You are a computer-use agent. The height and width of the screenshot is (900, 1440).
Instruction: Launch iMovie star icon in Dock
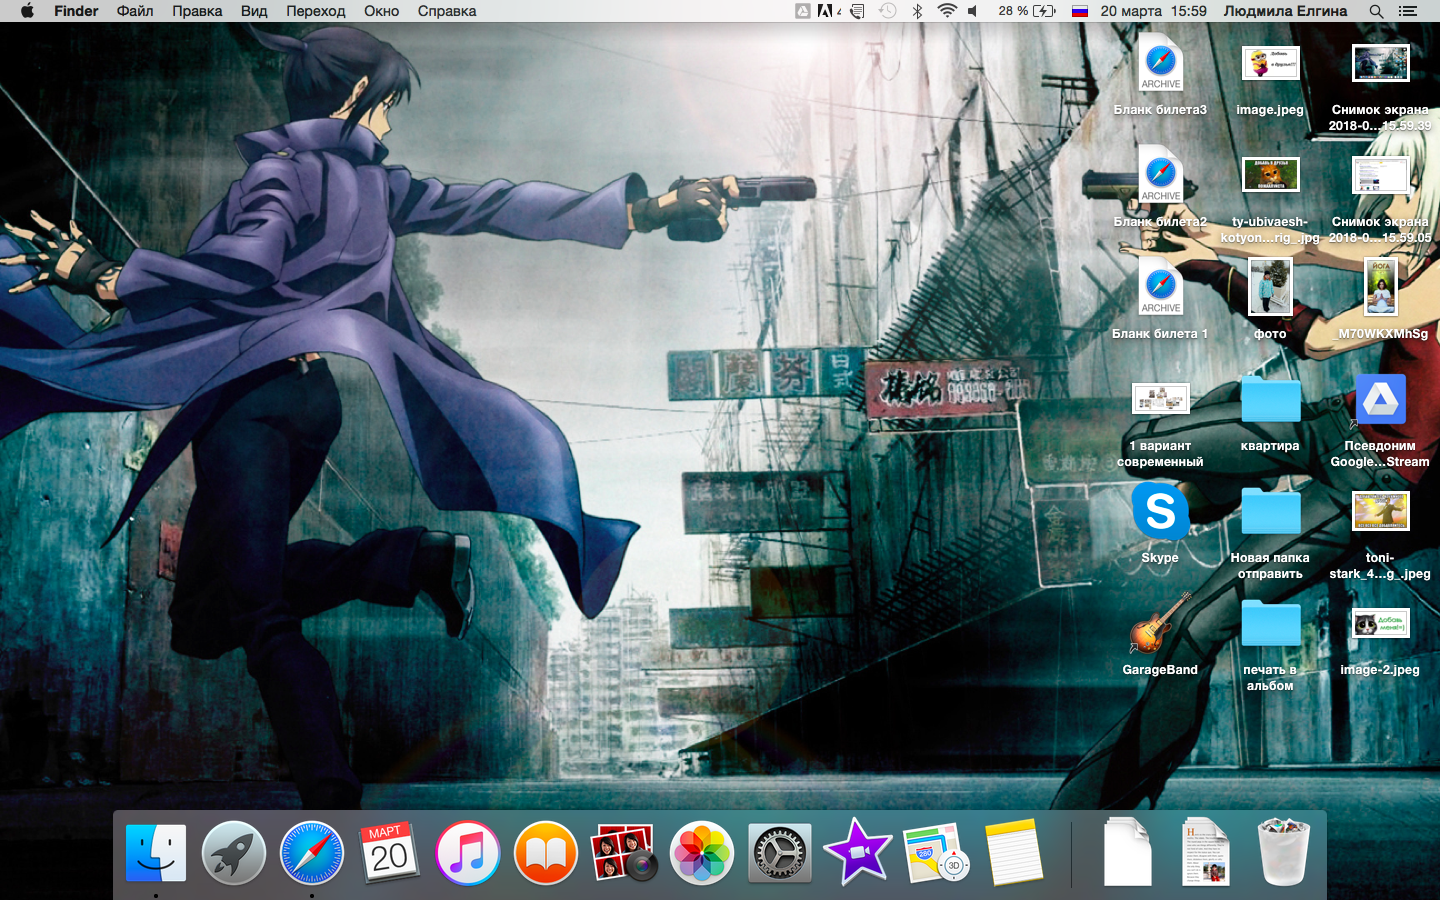(x=857, y=852)
